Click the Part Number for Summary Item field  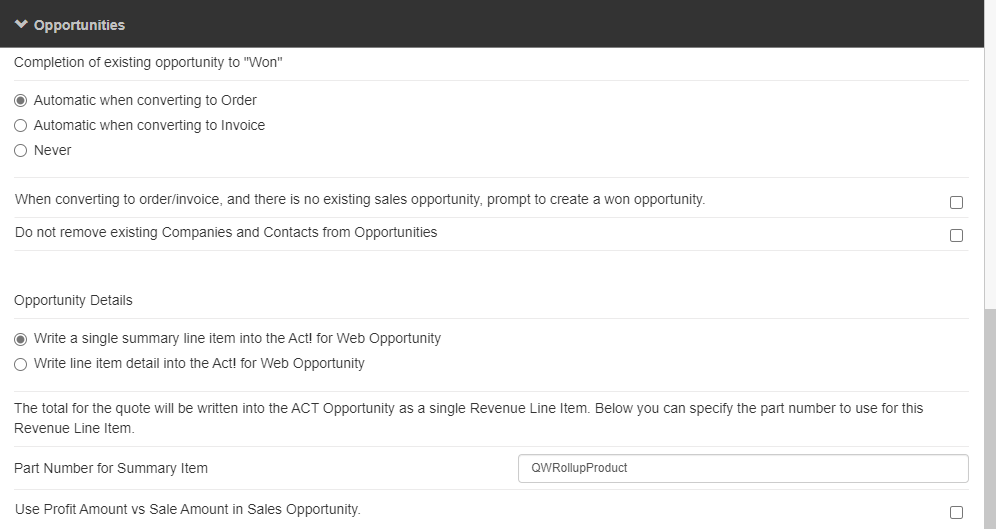[742, 468]
